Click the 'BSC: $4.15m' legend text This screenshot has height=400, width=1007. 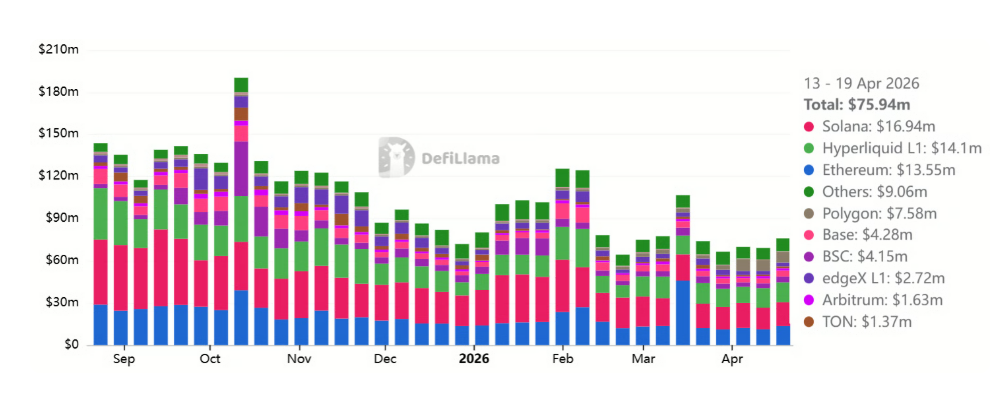[x=865, y=257]
